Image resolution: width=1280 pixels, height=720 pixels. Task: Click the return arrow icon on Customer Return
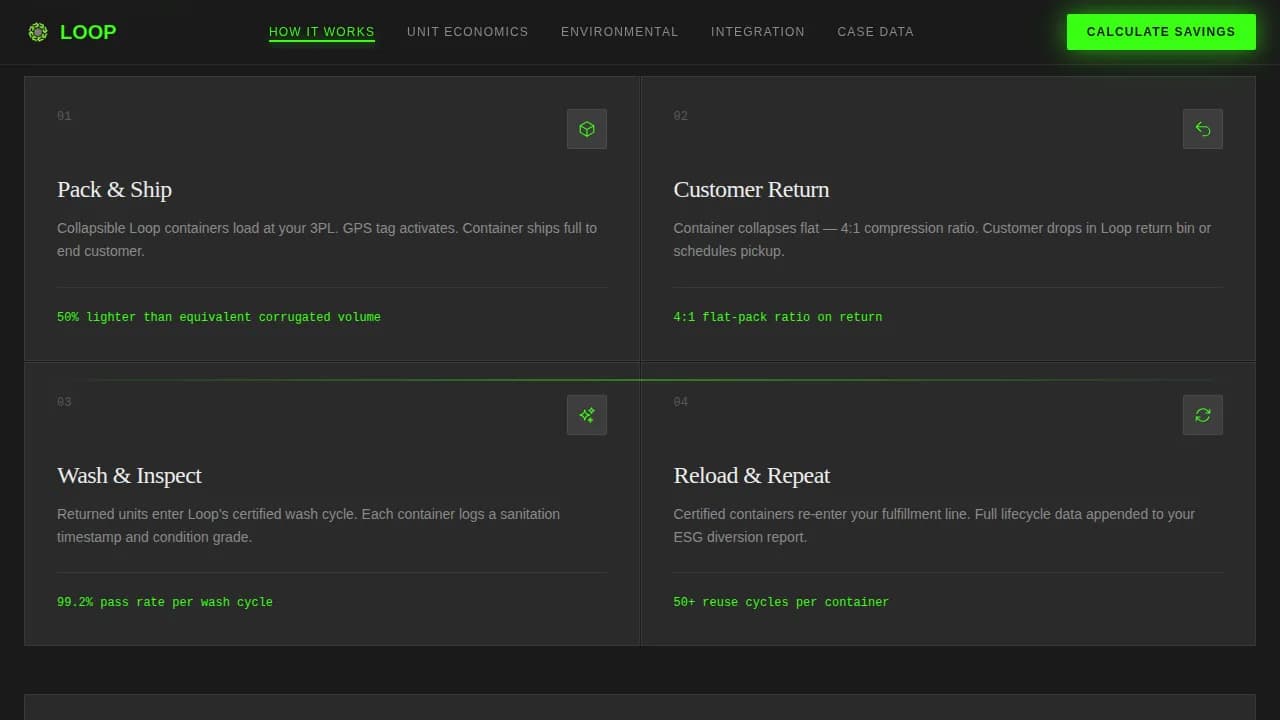coord(1202,129)
